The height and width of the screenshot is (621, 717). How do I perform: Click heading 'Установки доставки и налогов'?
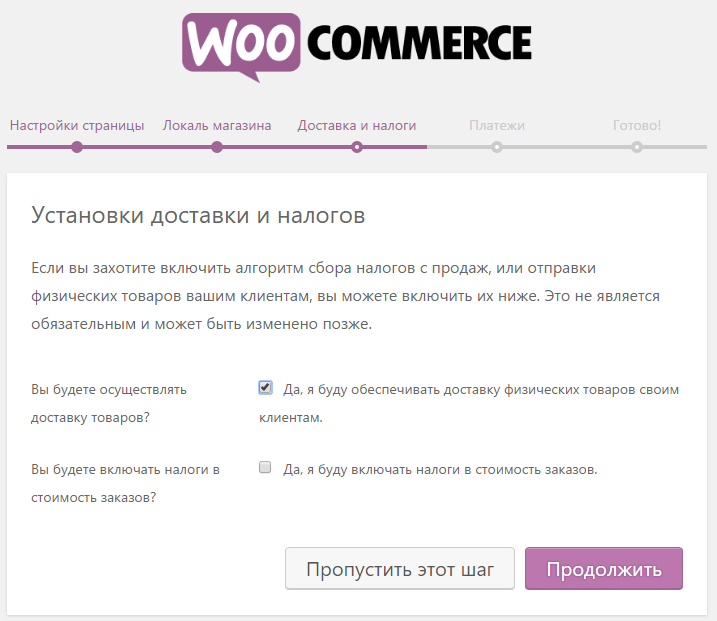tap(198, 215)
